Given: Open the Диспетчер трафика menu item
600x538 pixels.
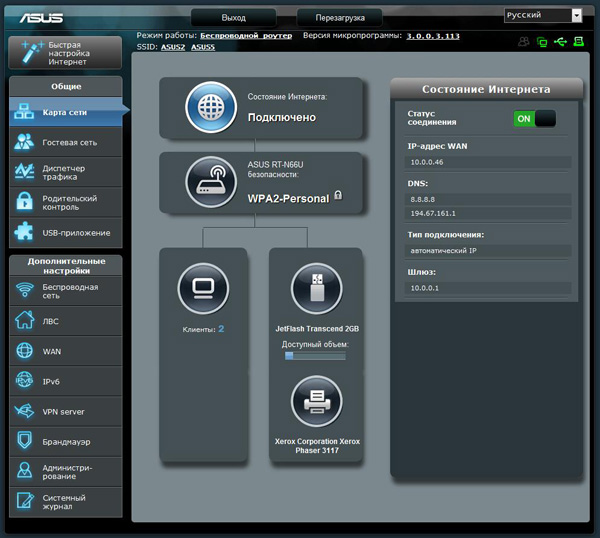Looking at the screenshot, I should pyautogui.click(x=66, y=172).
